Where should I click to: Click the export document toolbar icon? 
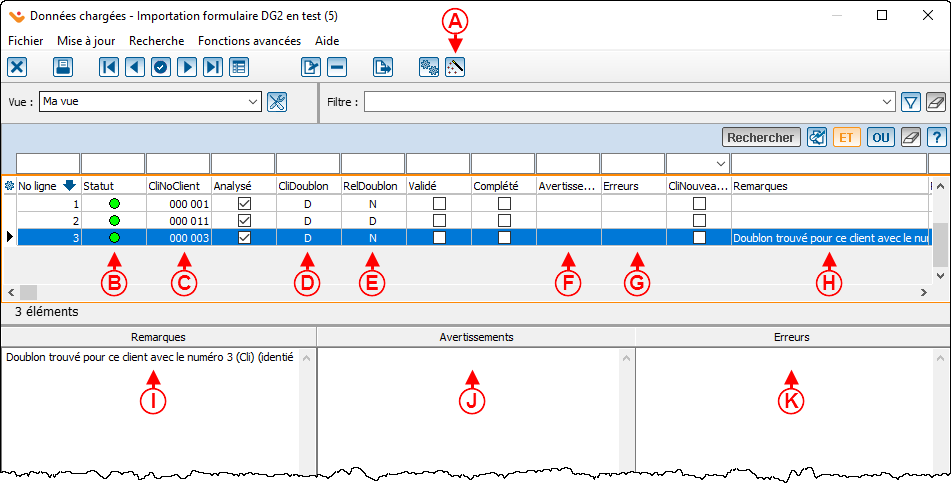[383, 67]
